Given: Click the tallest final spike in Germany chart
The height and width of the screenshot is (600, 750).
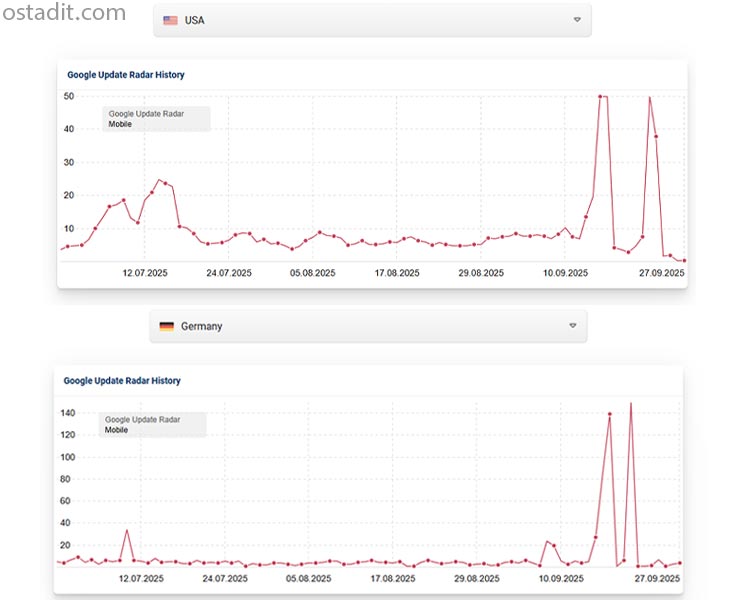Looking at the screenshot, I should coord(630,404).
